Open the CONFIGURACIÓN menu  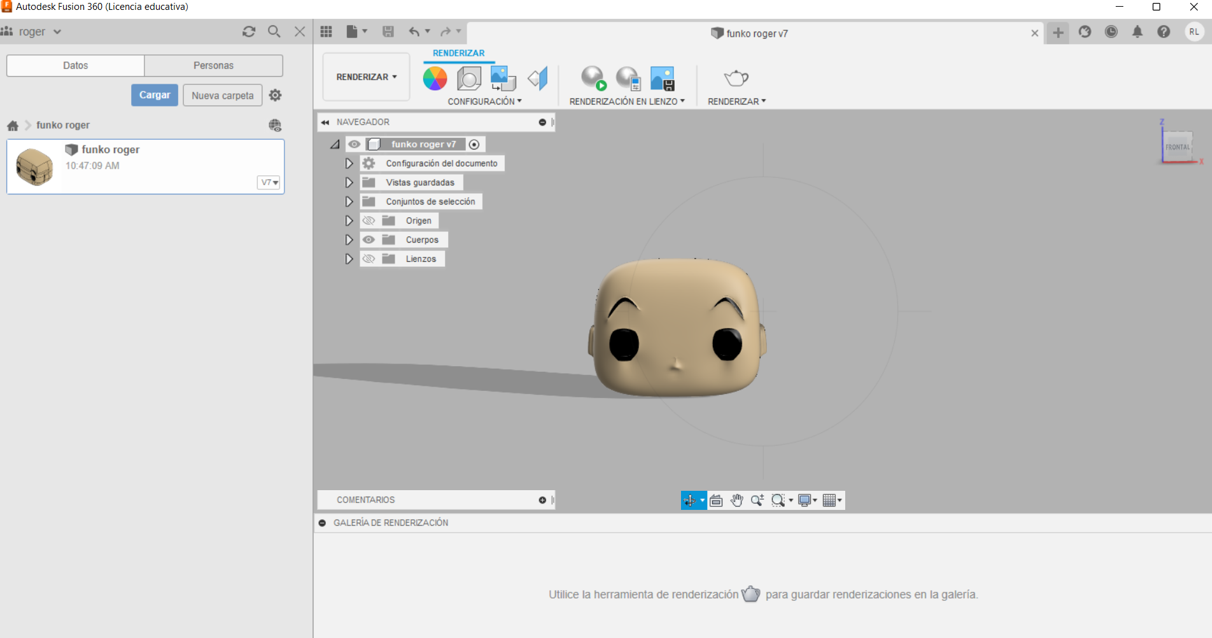click(x=484, y=101)
